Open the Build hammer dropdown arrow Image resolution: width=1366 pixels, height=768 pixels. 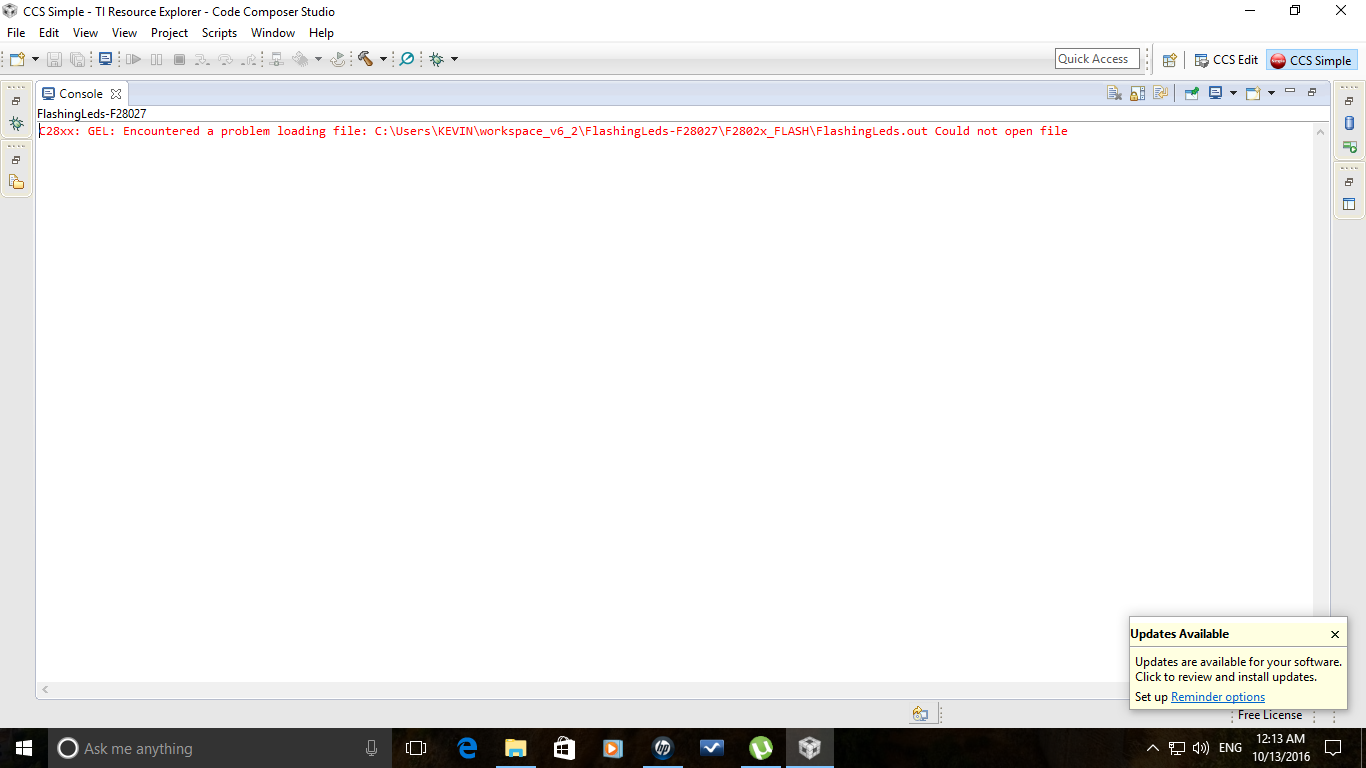coord(383,59)
